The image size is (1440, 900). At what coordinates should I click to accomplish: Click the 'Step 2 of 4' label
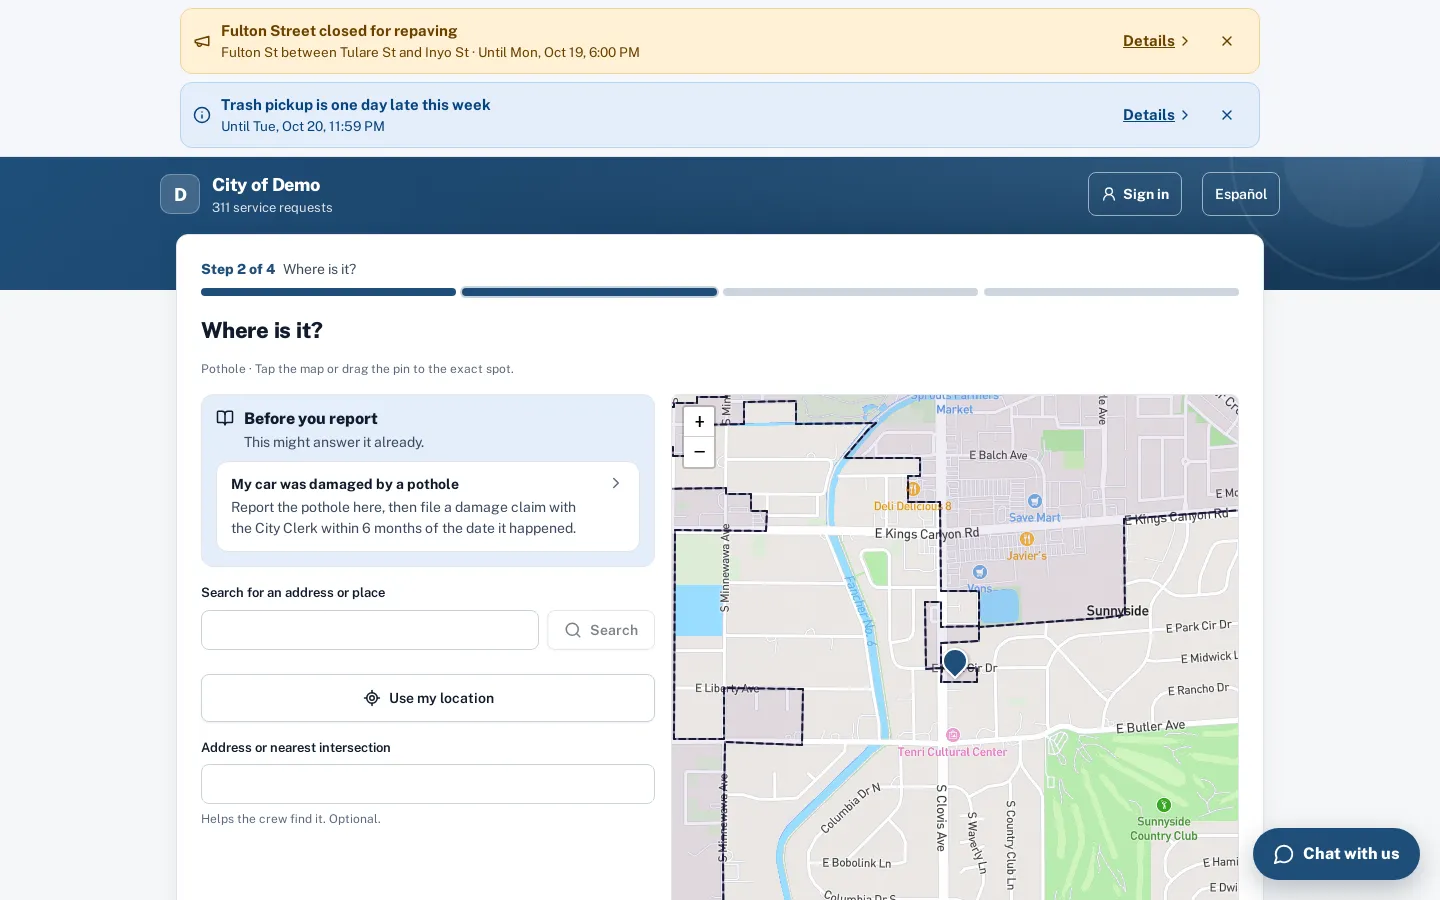[238, 269]
